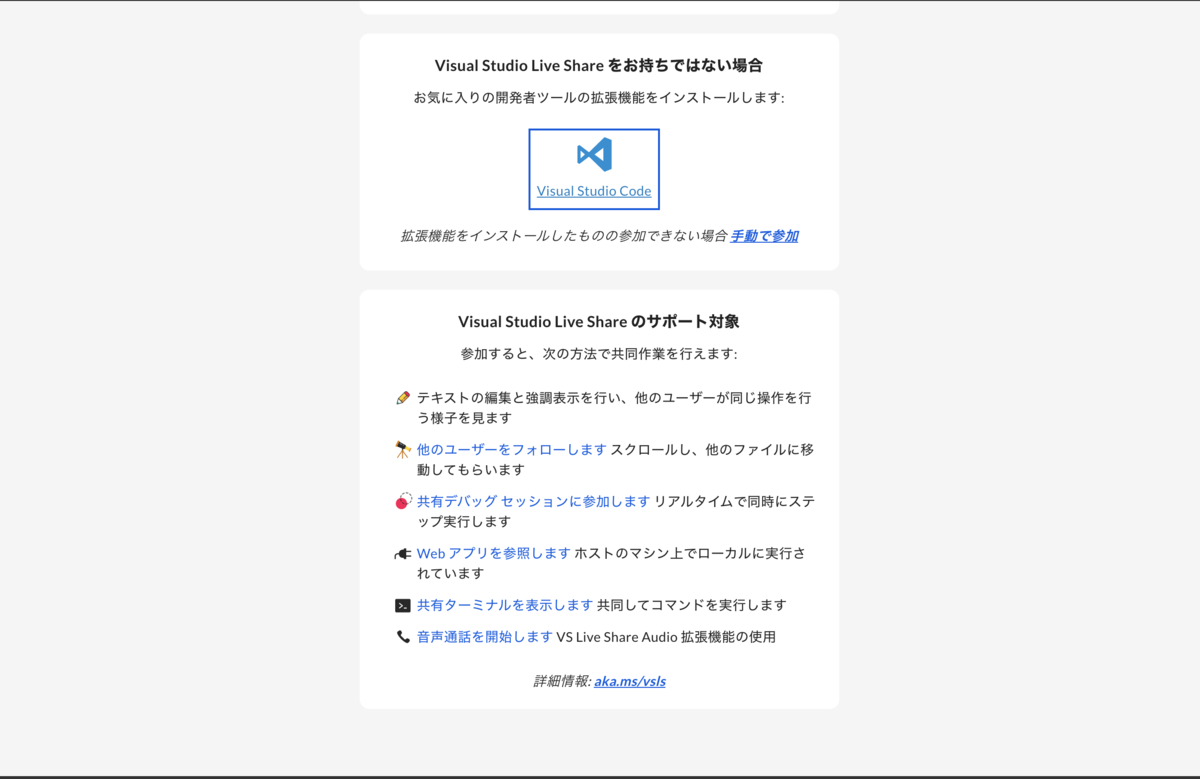Open the Visual Studio Code link
The width and height of the screenshot is (1200, 779).
(x=594, y=191)
